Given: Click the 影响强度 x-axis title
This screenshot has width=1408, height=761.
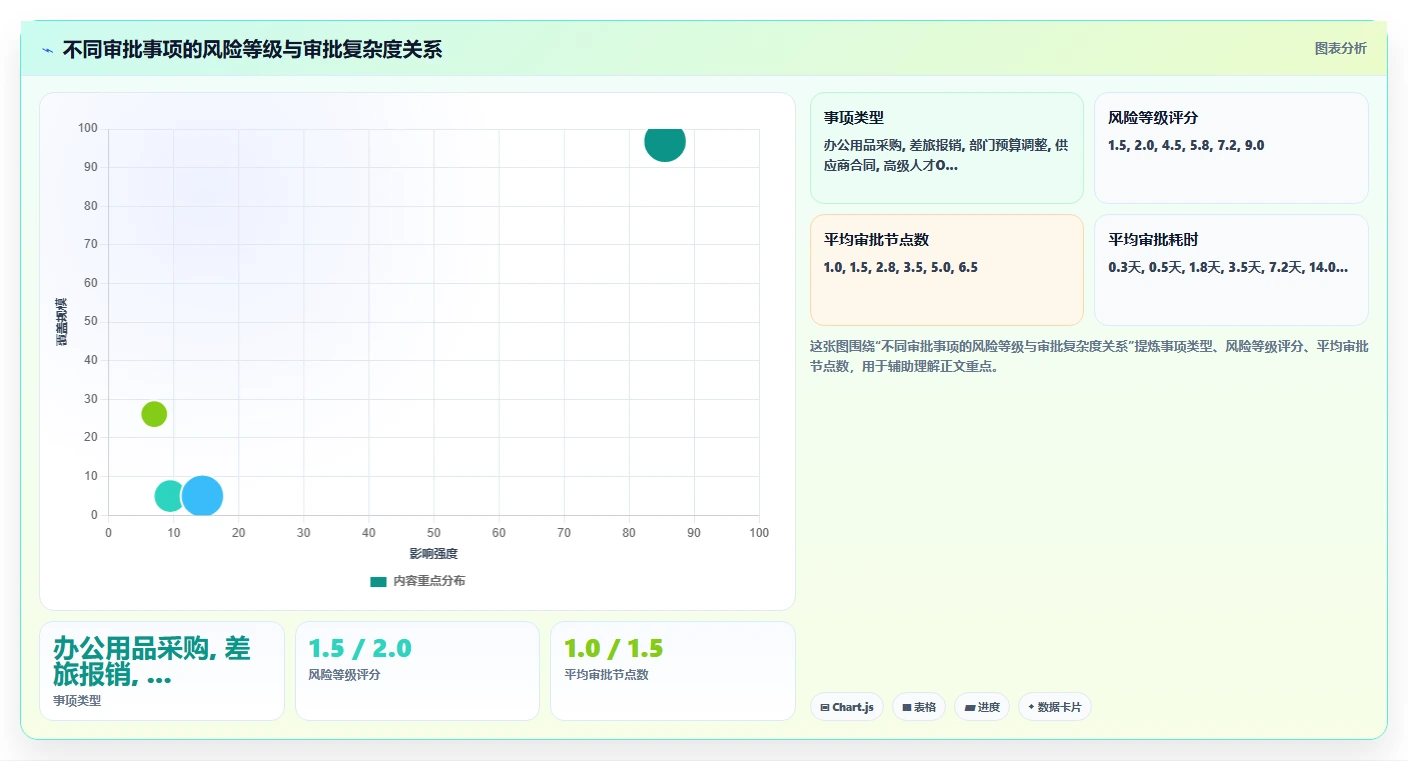Looking at the screenshot, I should click(433, 553).
